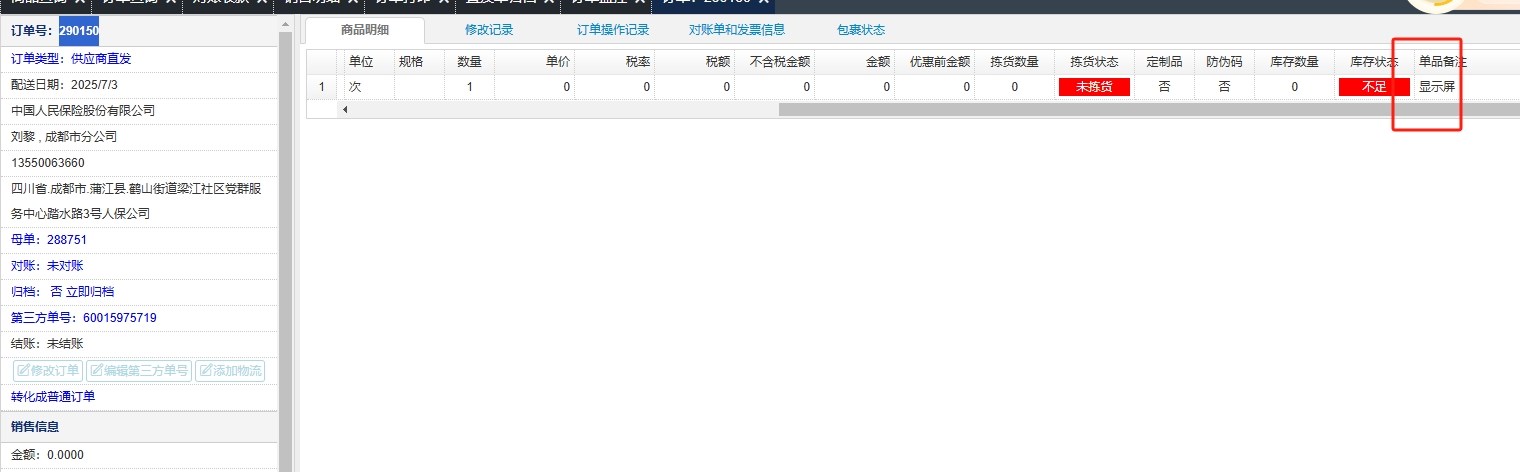The height and width of the screenshot is (472, 1520).
Task: Switch to the 商品明细 tab
Action: point(364,30)
